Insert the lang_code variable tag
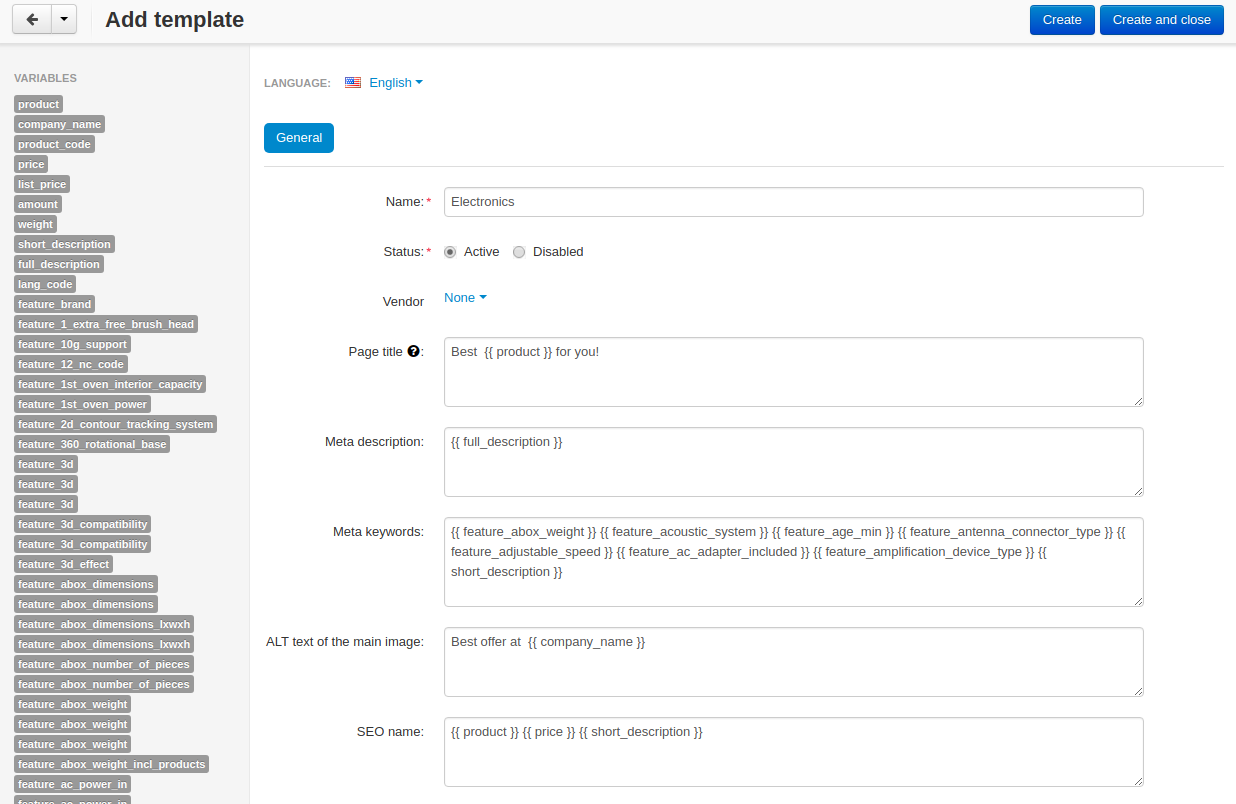 point(45,284)
